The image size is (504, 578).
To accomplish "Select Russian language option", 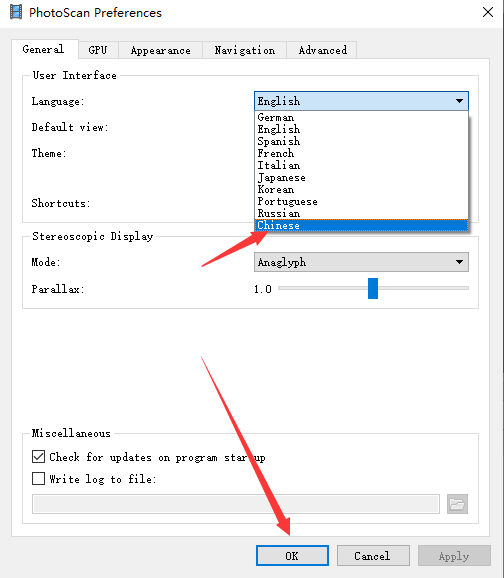I will [x=361, y=213].
